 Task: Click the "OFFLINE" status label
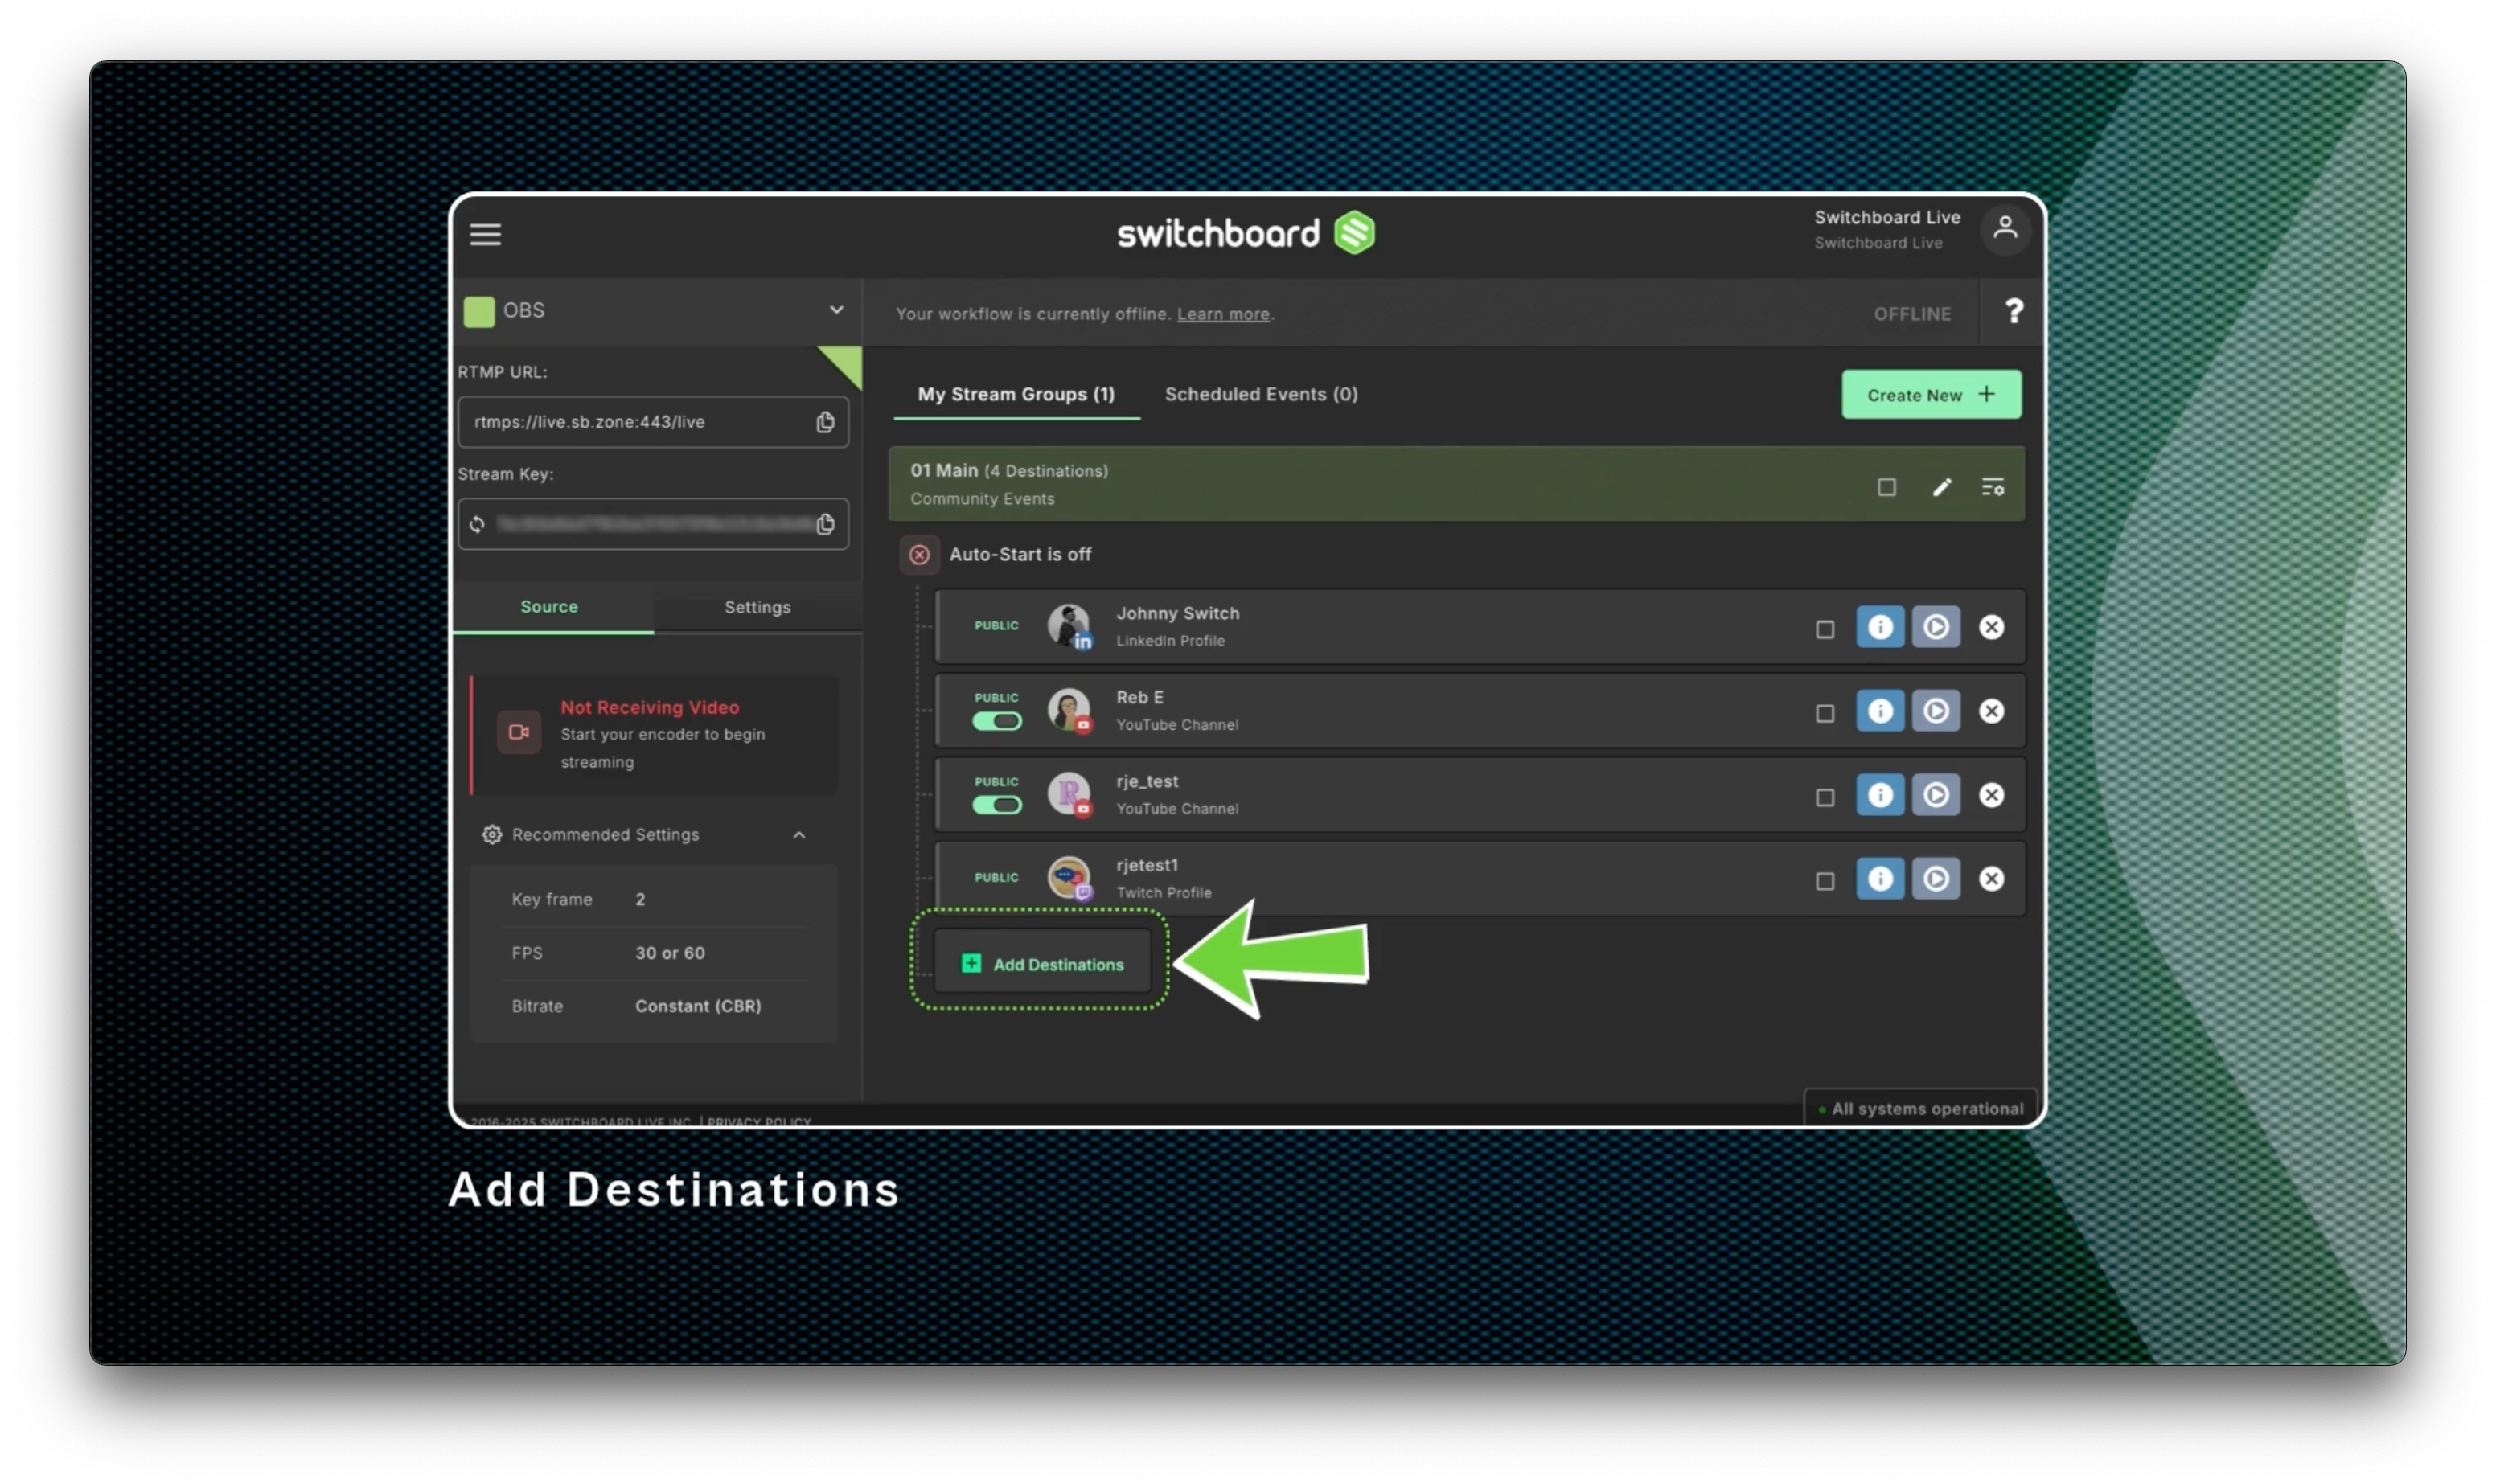click(x=1911, y=314)
